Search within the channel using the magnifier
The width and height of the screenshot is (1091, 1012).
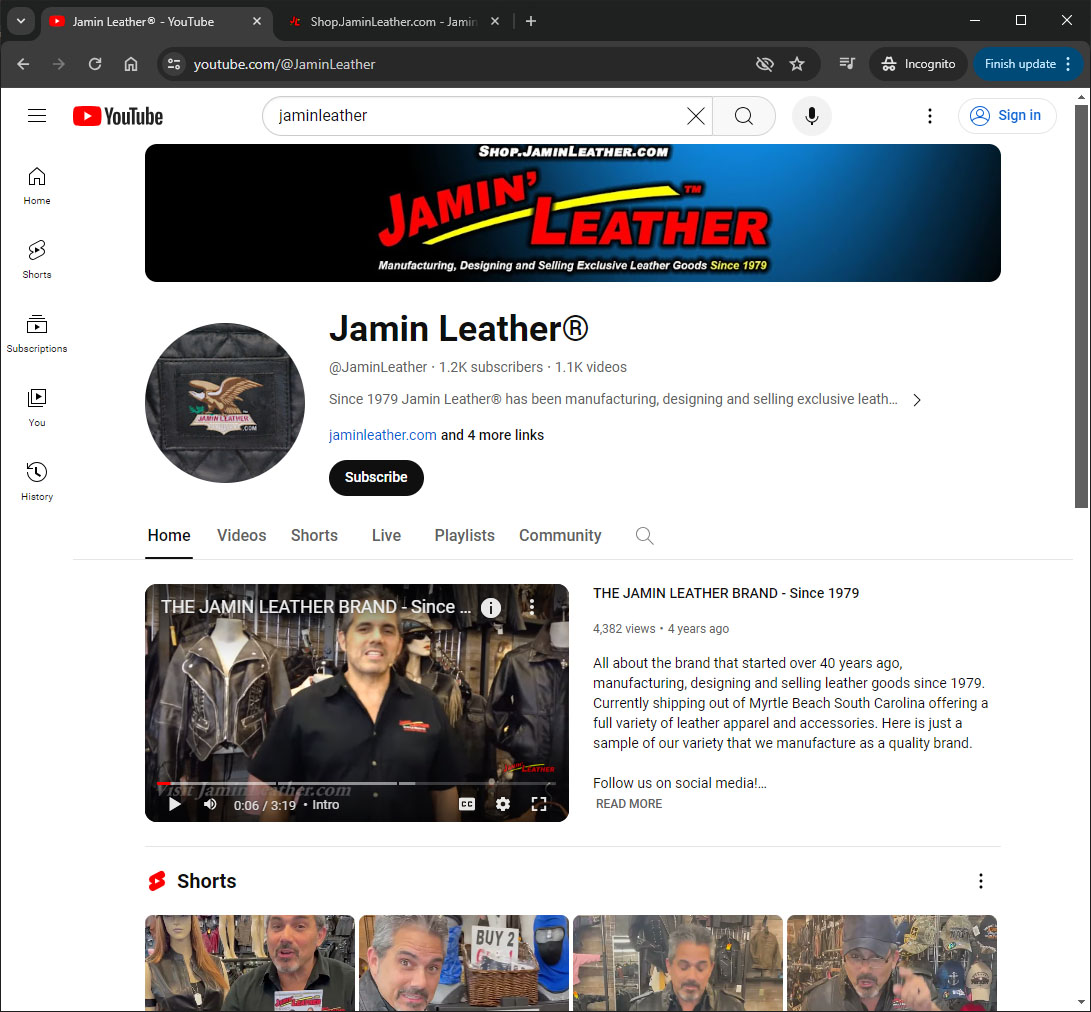click(x=644, y=535)
